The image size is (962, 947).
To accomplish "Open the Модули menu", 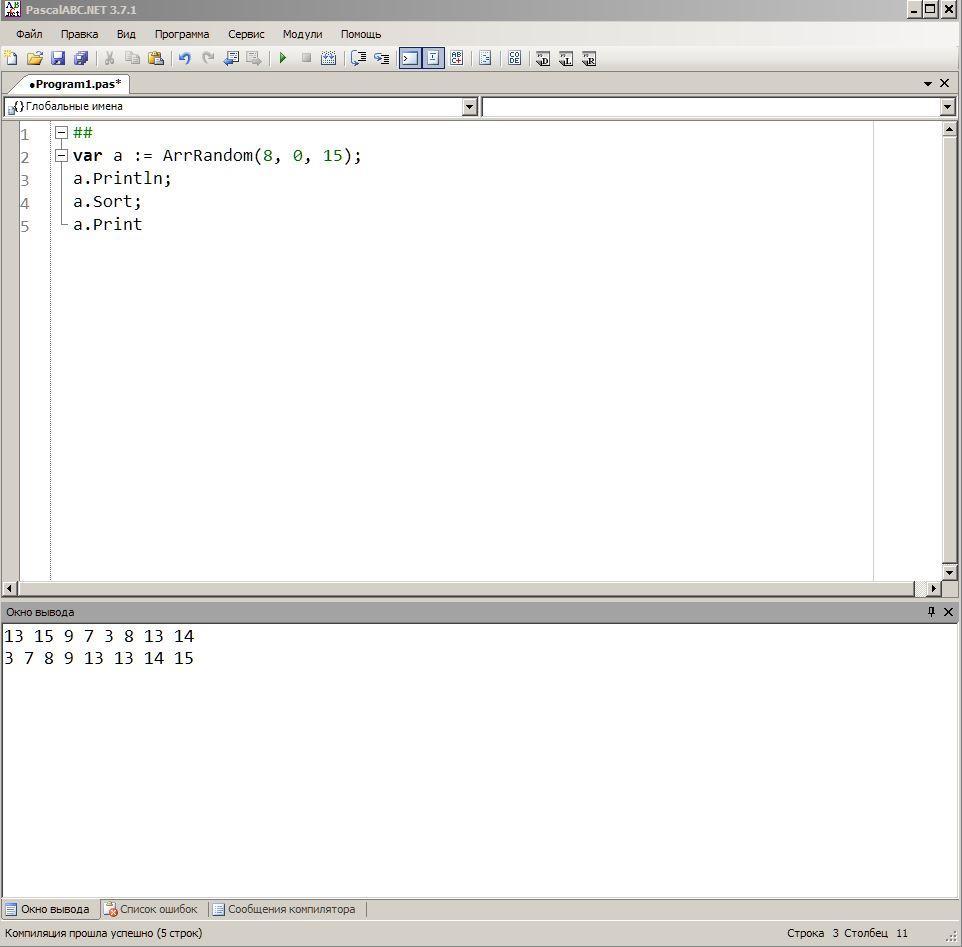I will (x=302, y=34).
